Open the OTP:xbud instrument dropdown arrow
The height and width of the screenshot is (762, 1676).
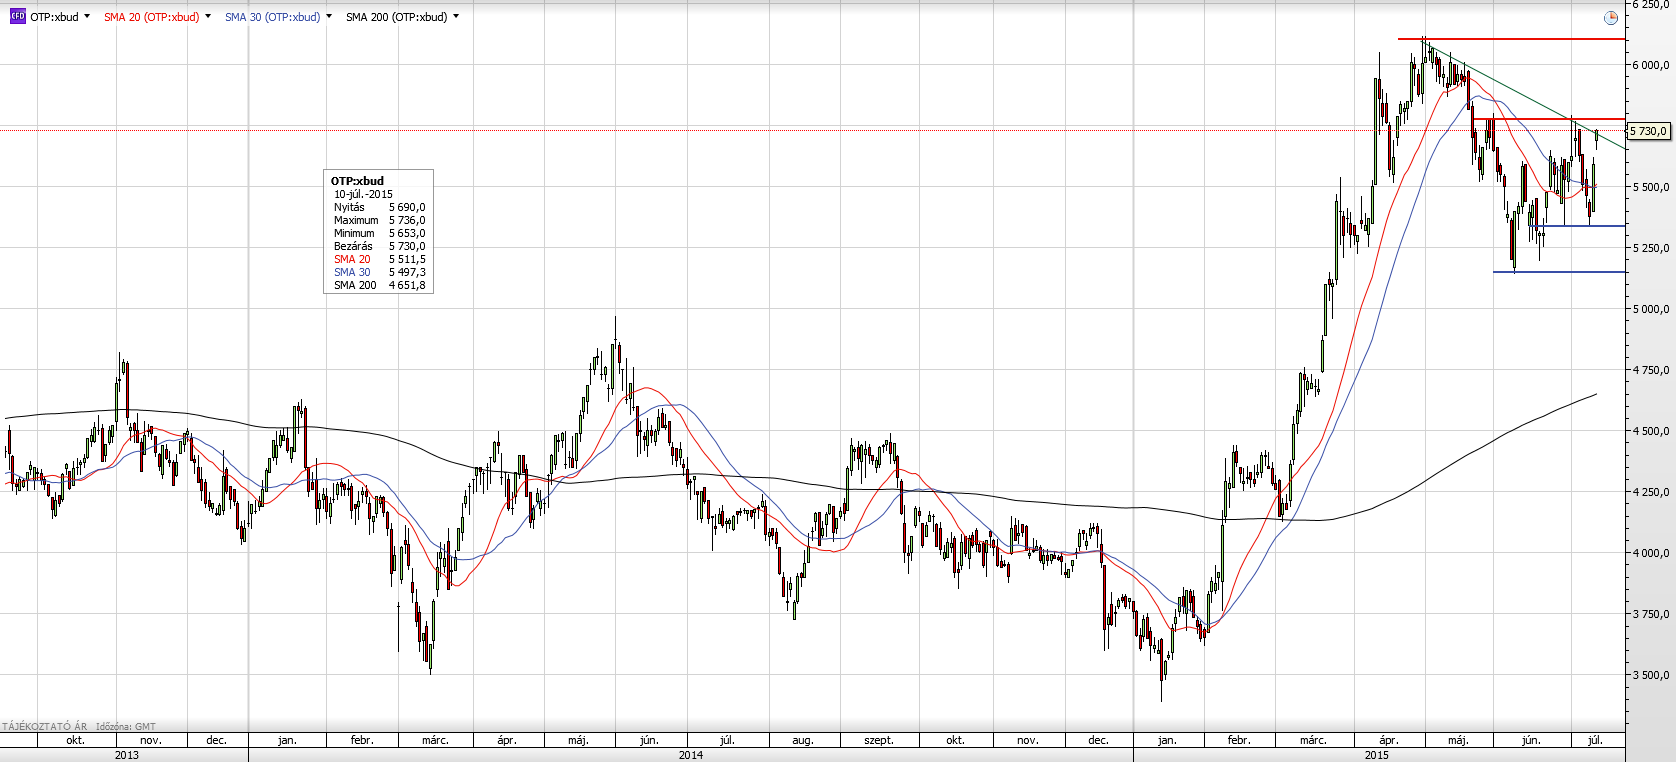tap(87, 17)
